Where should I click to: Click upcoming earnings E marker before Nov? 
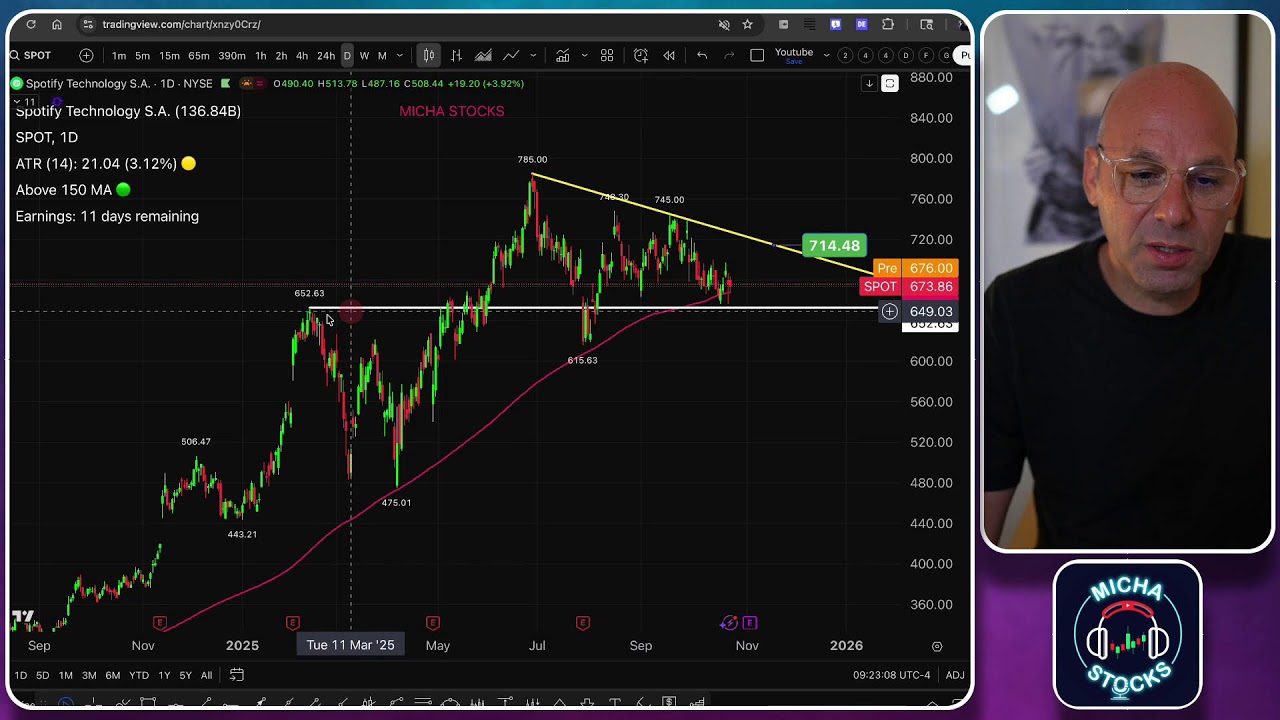coord(749,623)
